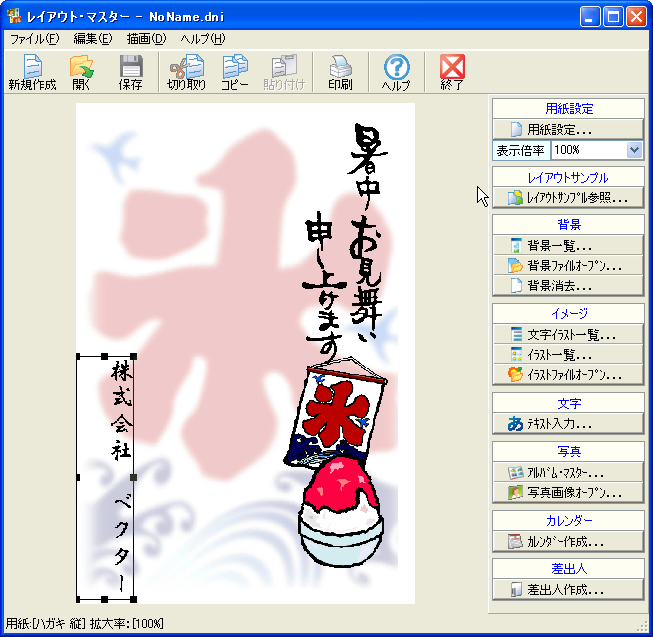
Task: Click テキスト入力... text input button
Action: tap(568, 424)
